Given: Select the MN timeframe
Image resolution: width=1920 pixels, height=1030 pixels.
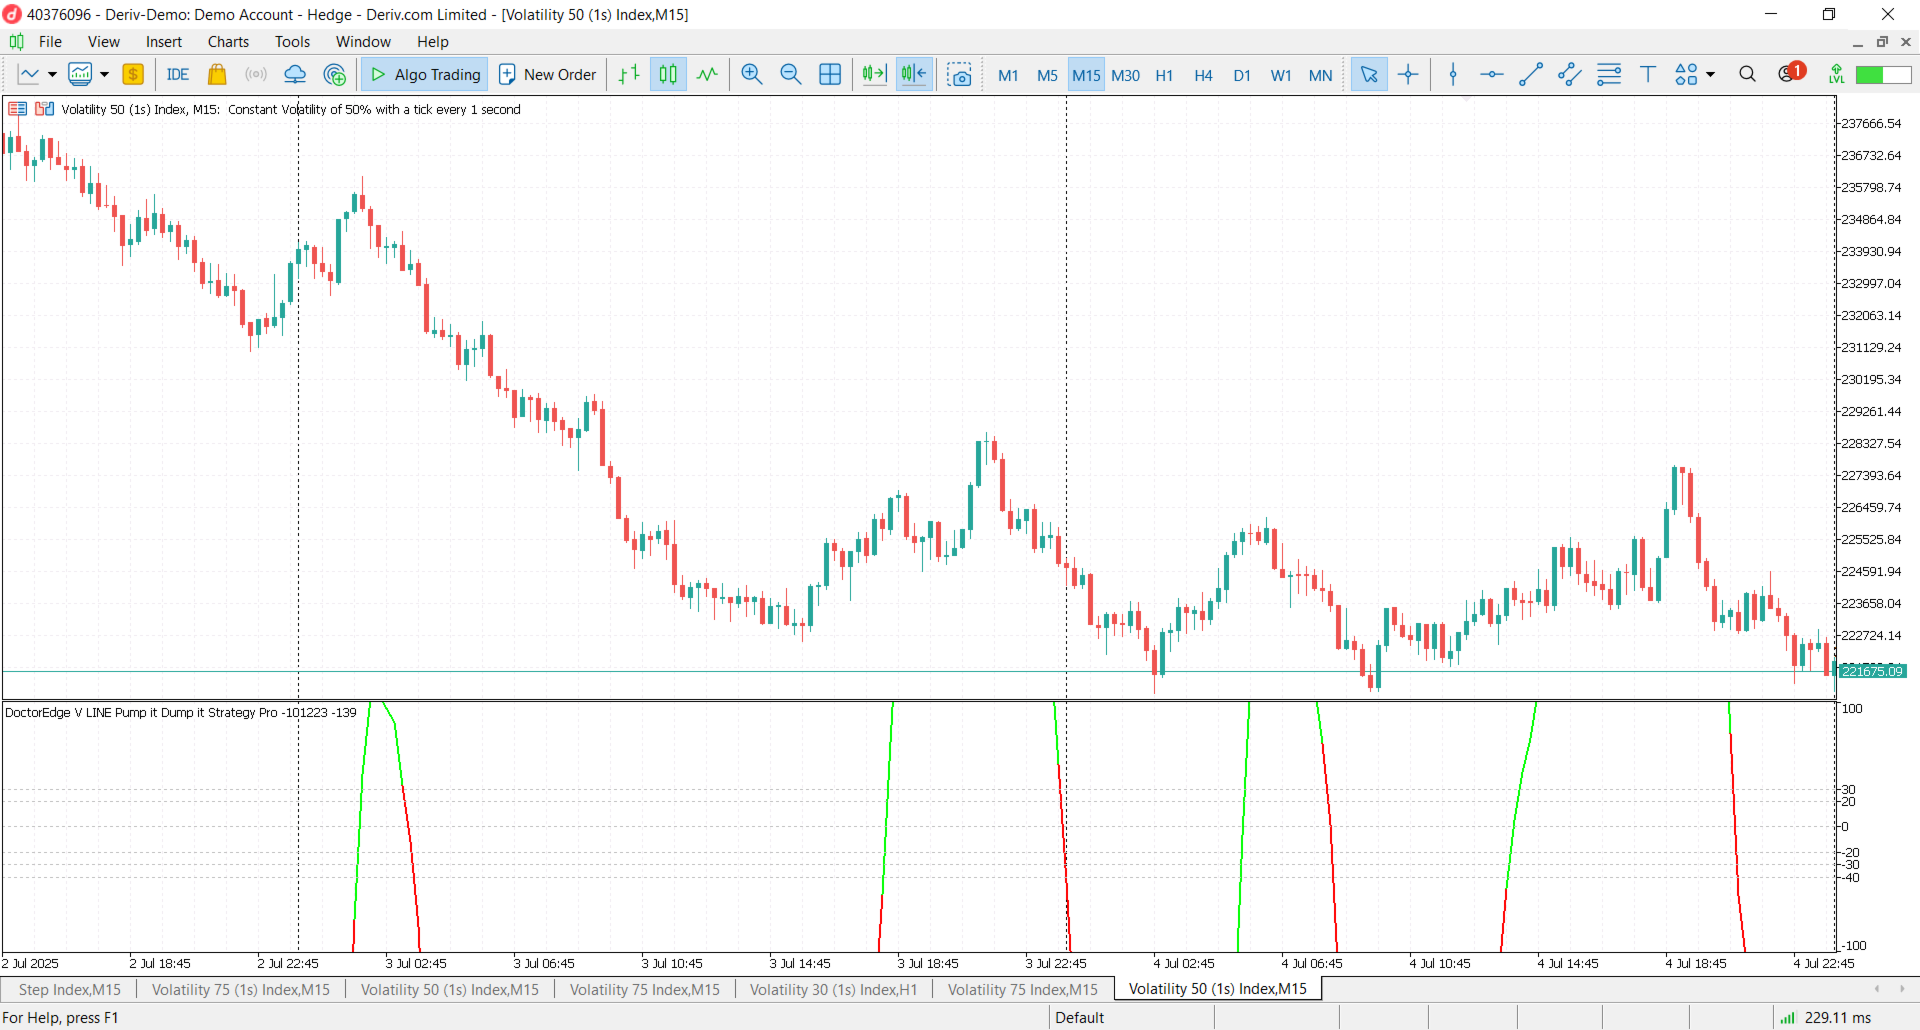Looking at the screenshot, I should [1320, 76].
